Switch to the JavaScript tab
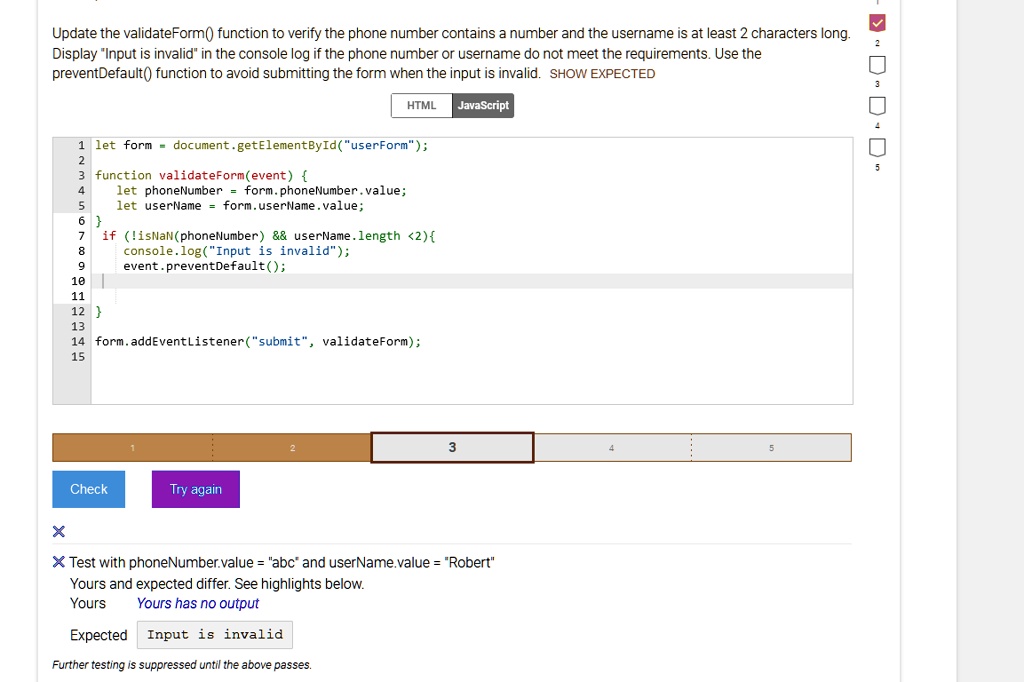 point(482,106)
